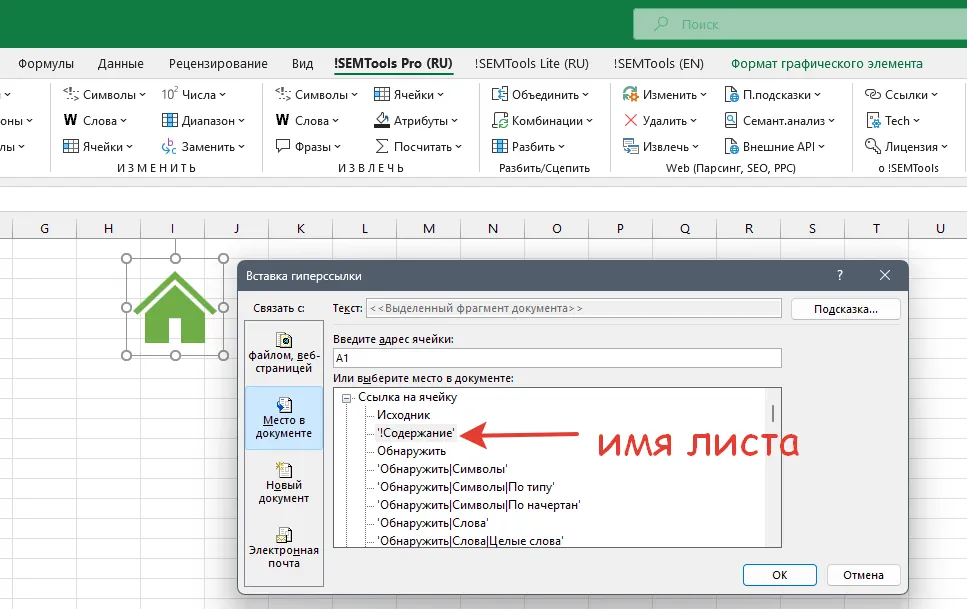
Task: Click the cell address input field
Action: point(557,358)
